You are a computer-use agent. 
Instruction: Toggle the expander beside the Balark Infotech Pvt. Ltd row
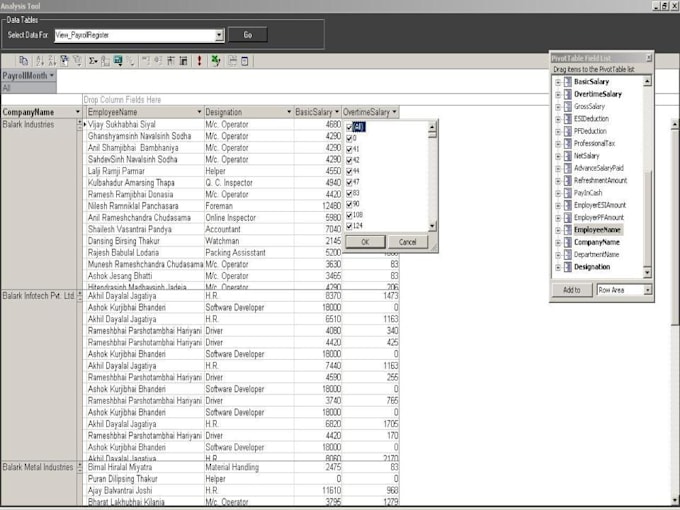[79, 297]
